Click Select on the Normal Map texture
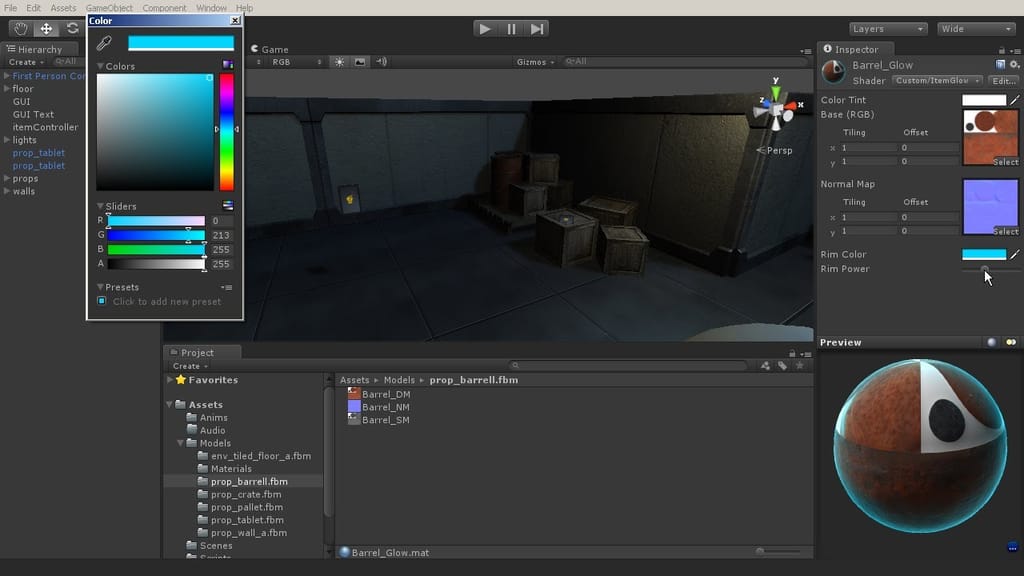This screenshot has height=576, width=1024. coord(1005,231)
